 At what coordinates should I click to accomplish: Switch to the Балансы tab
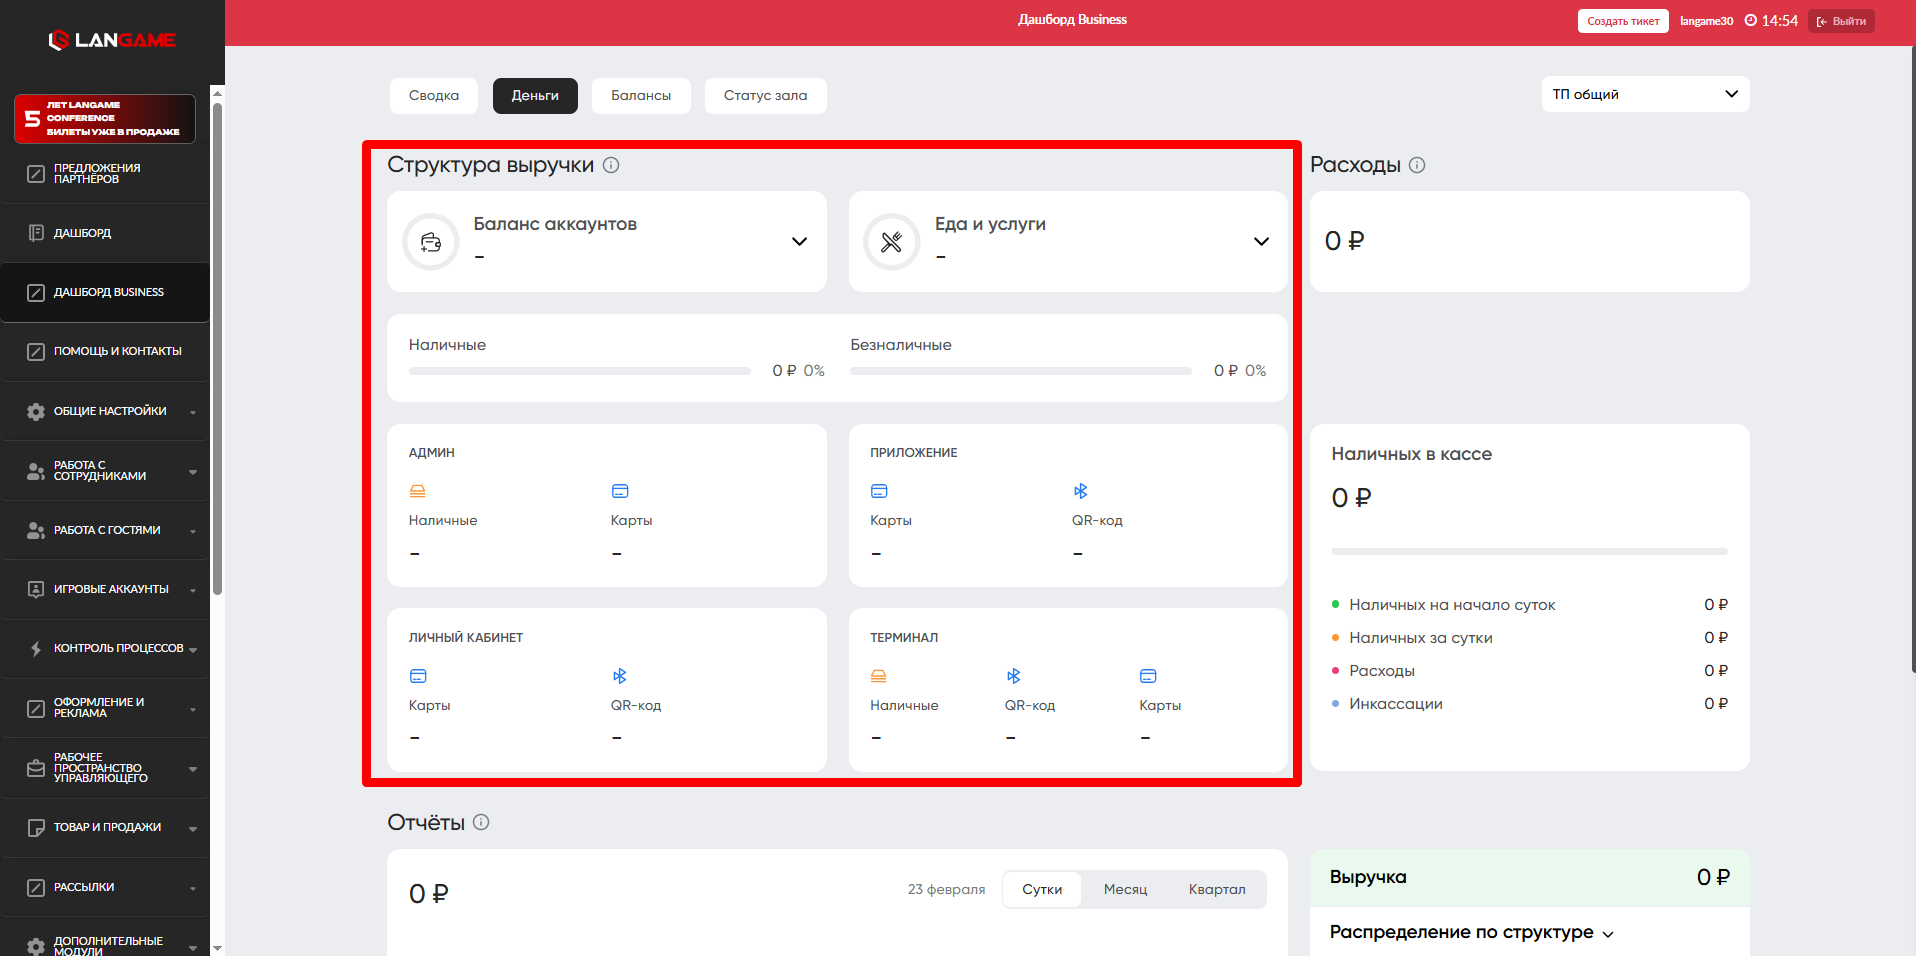pos(641,96)
